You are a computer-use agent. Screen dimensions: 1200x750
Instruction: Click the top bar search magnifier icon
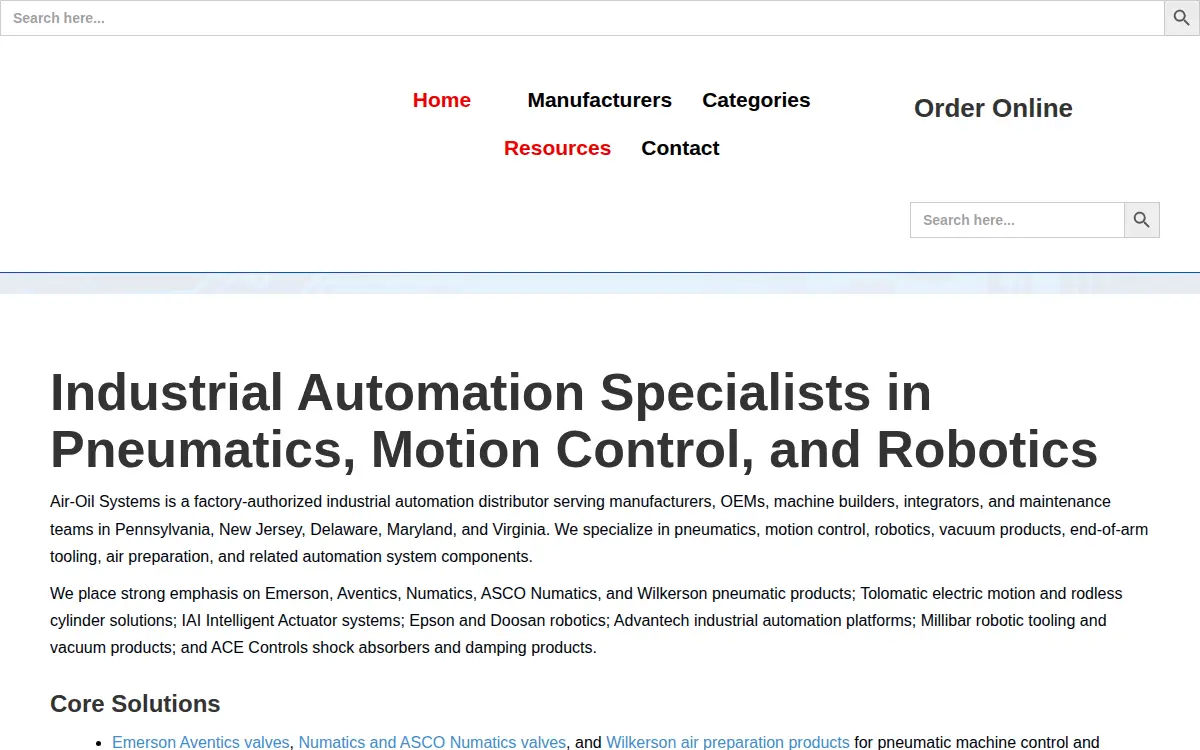(x=1182, y=18)
